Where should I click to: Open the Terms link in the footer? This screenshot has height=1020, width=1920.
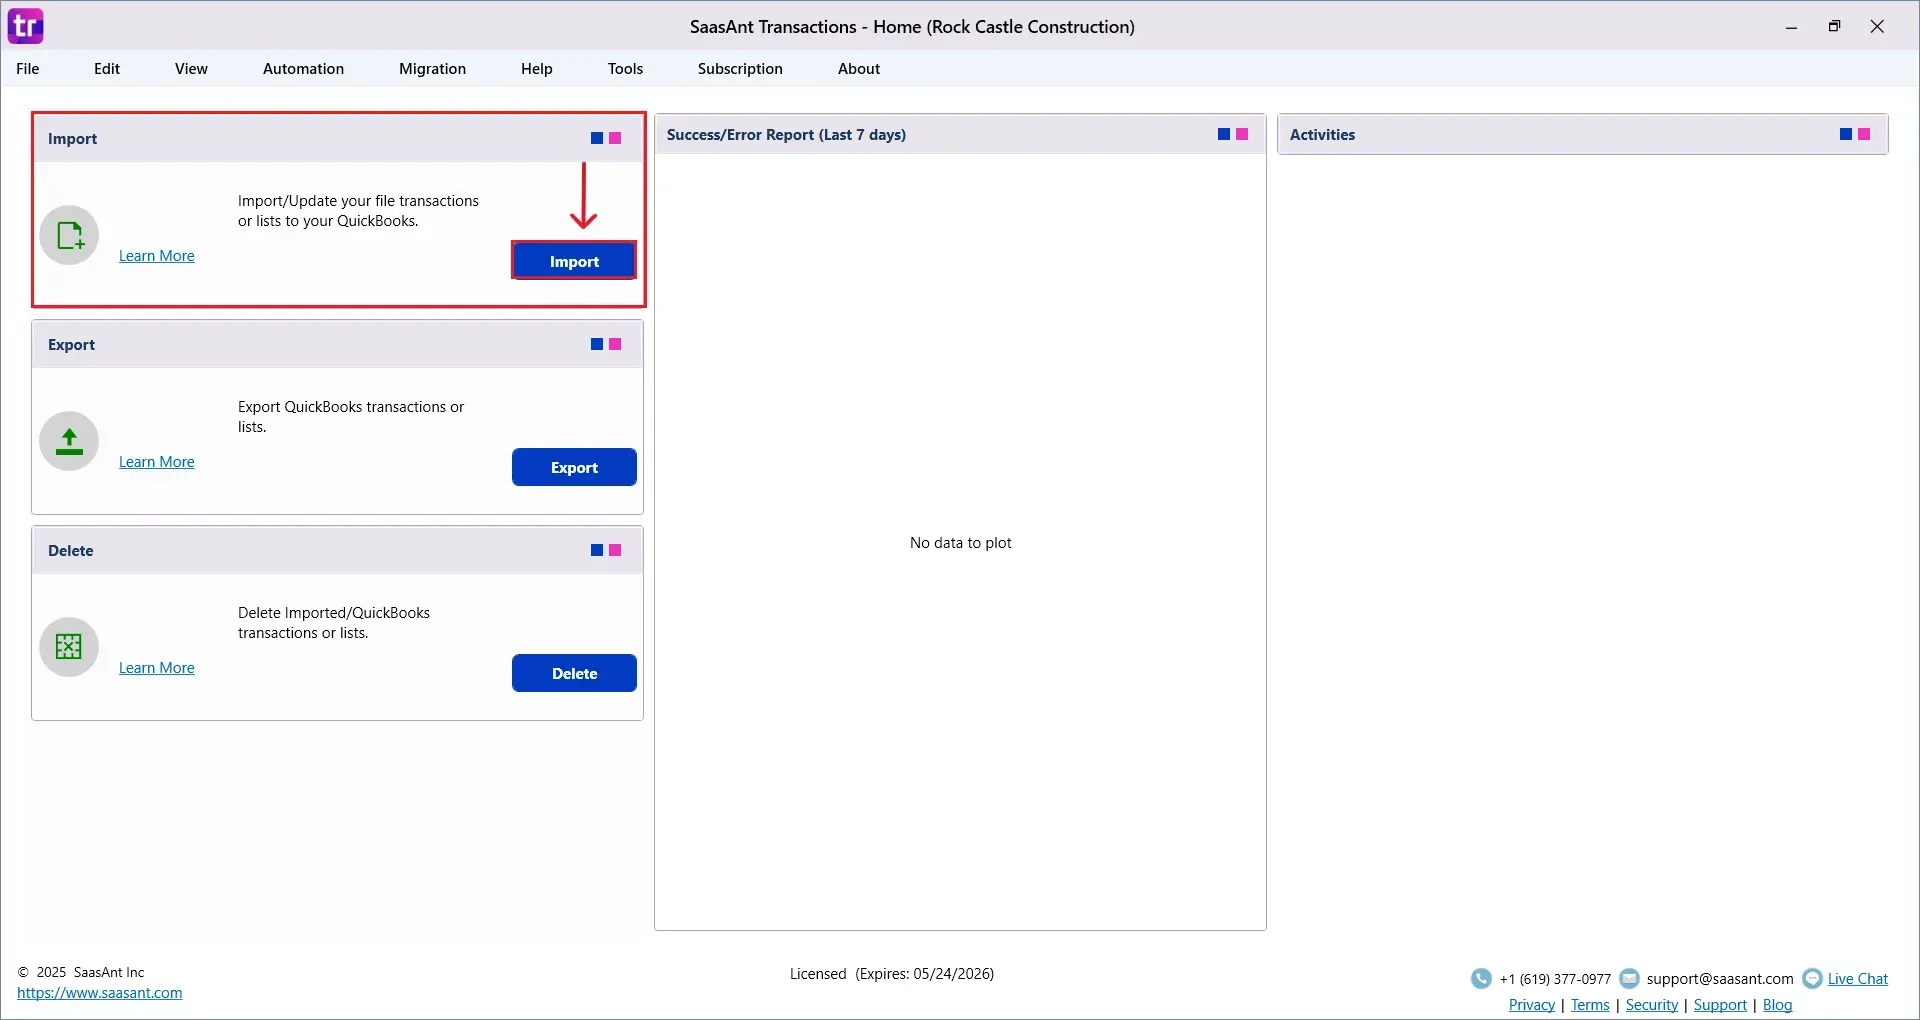coord(1591,1005)
